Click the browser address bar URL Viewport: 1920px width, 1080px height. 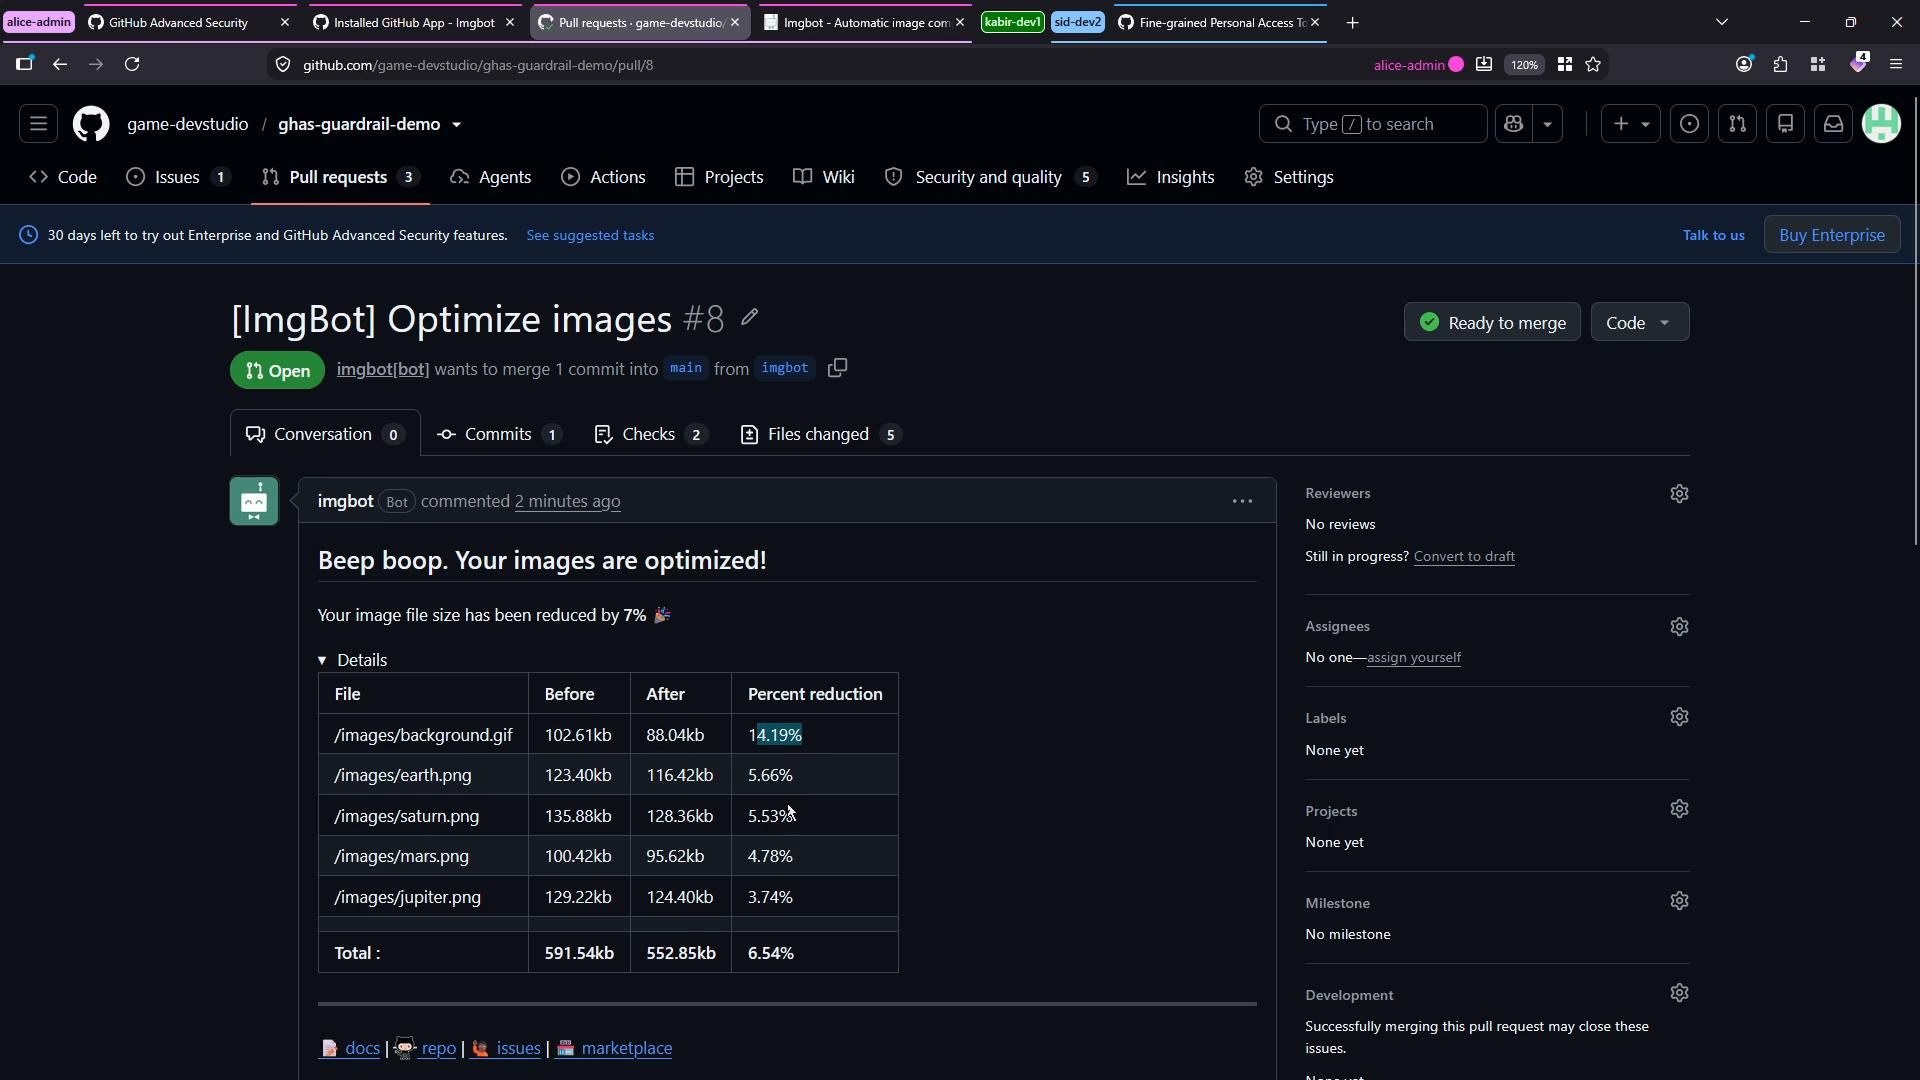478,65
